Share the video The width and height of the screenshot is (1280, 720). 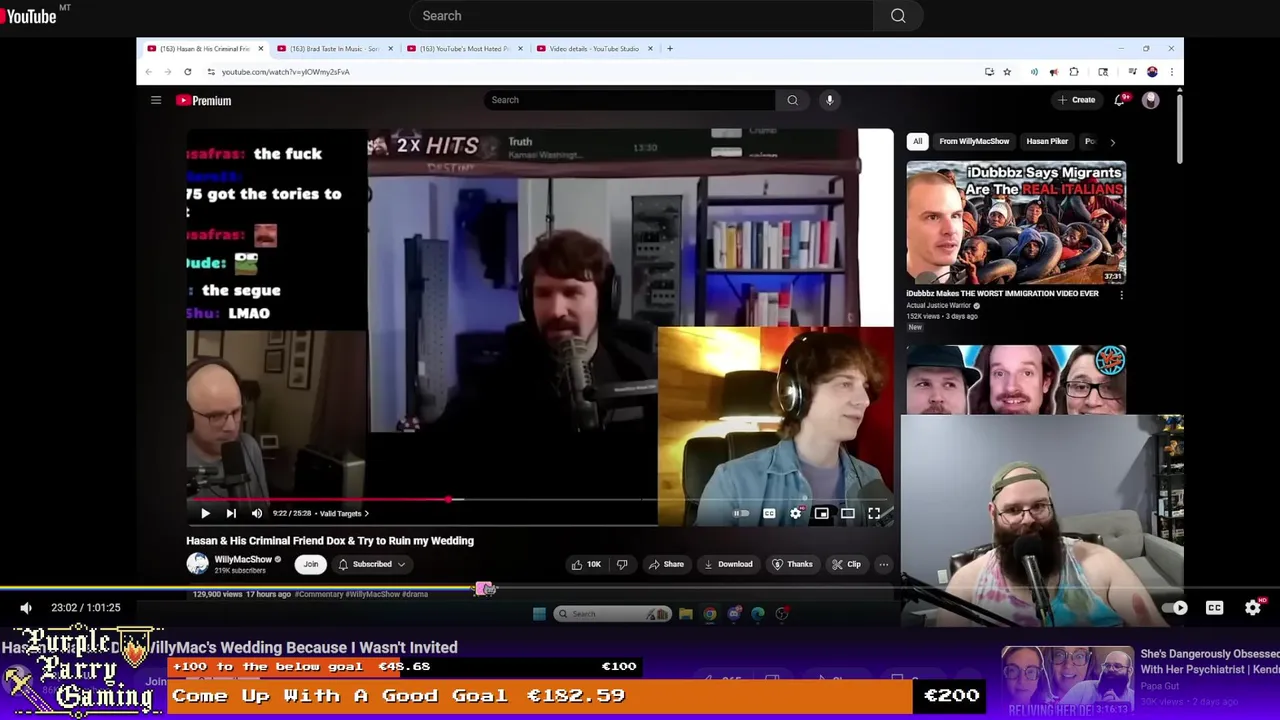(x=666, y=564)
